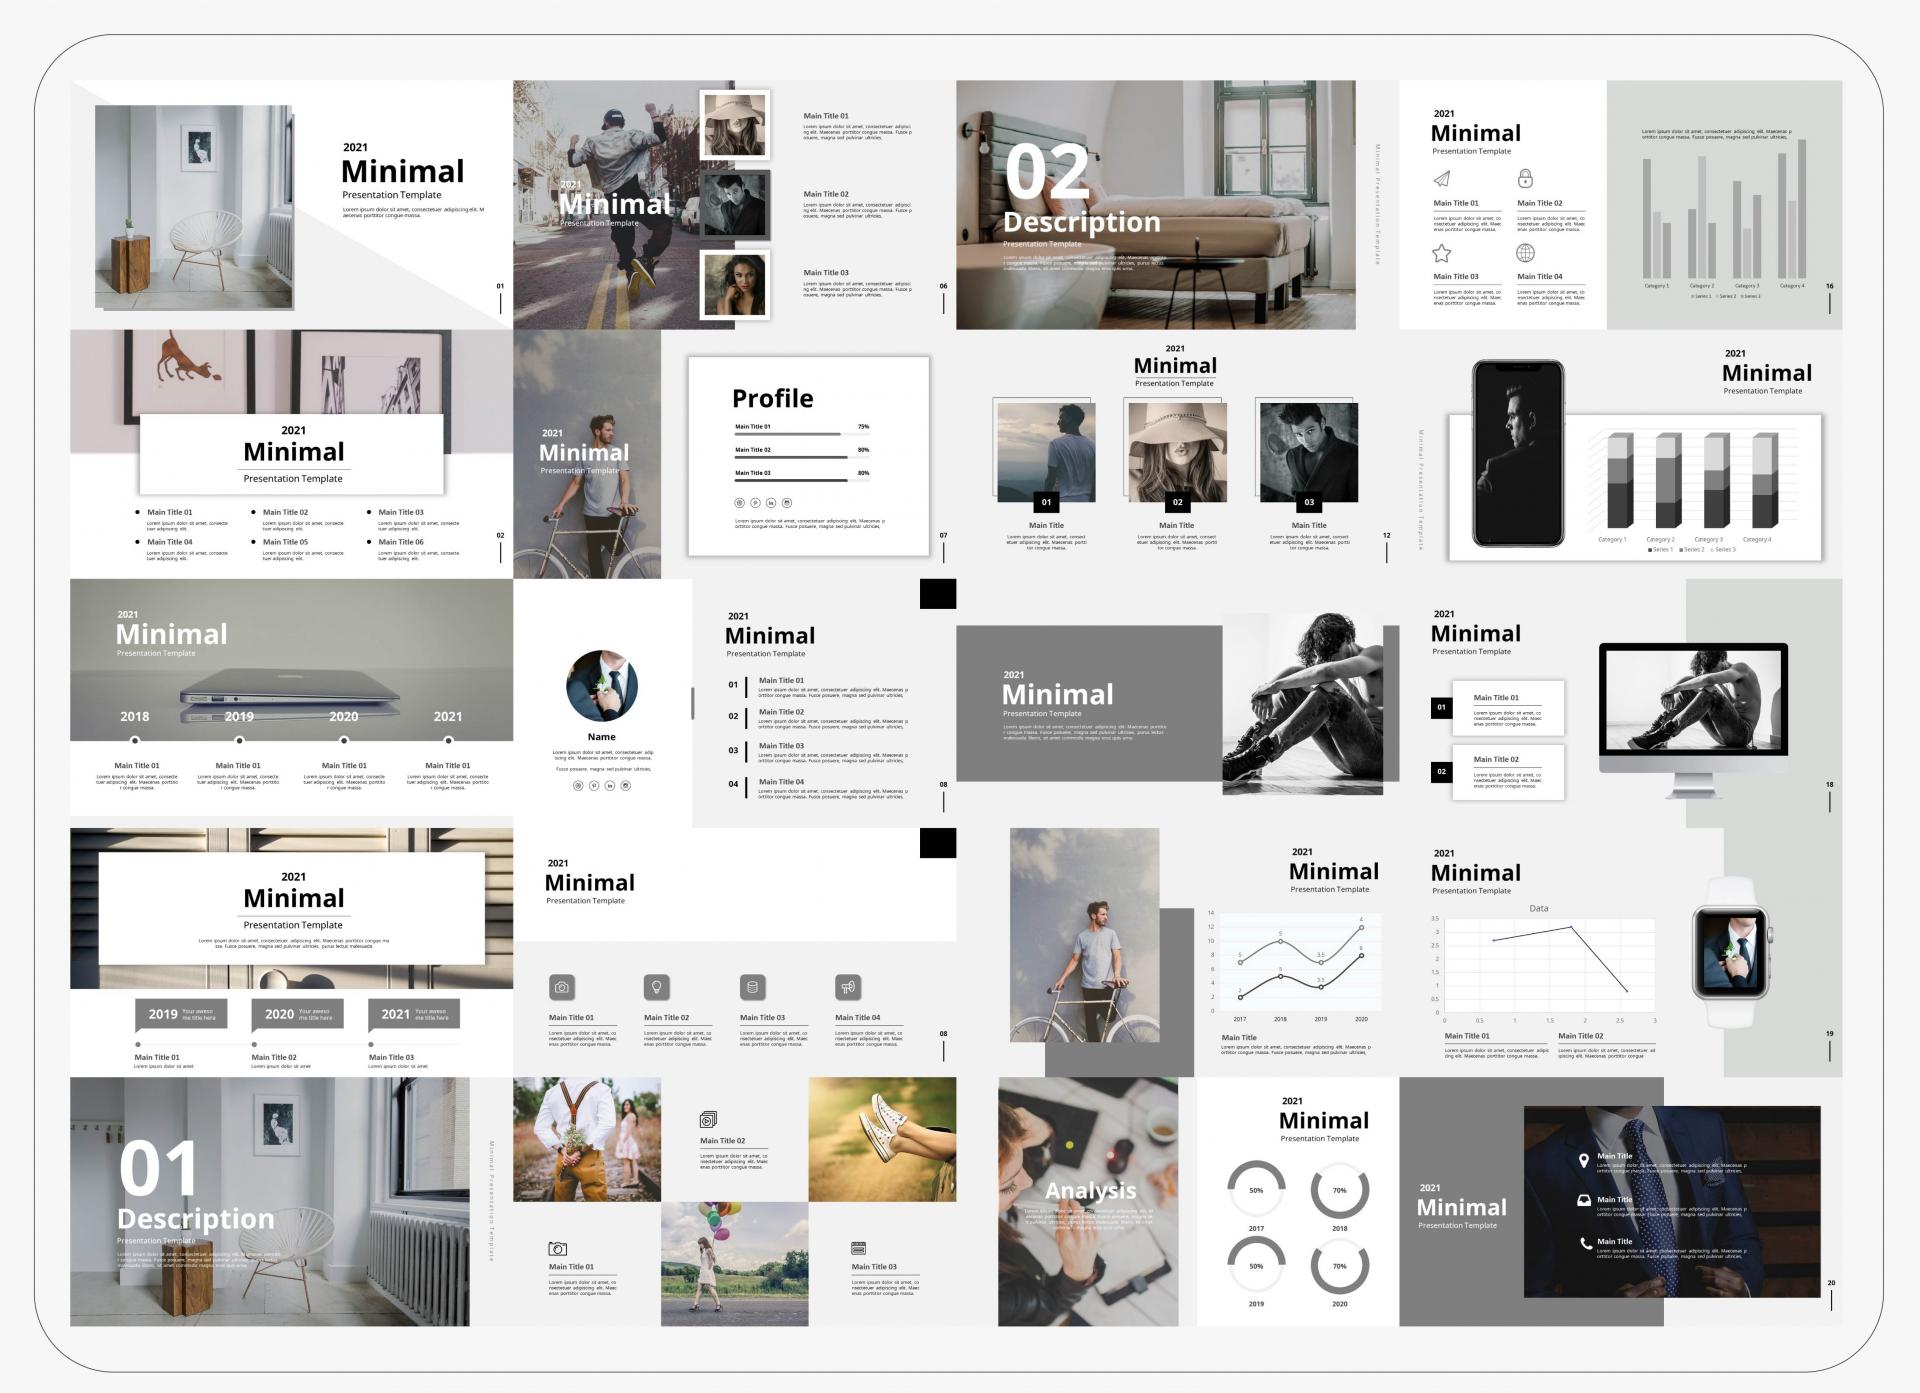
Task: Click the padlock icon above Main Title 02
Action: 1525,179
